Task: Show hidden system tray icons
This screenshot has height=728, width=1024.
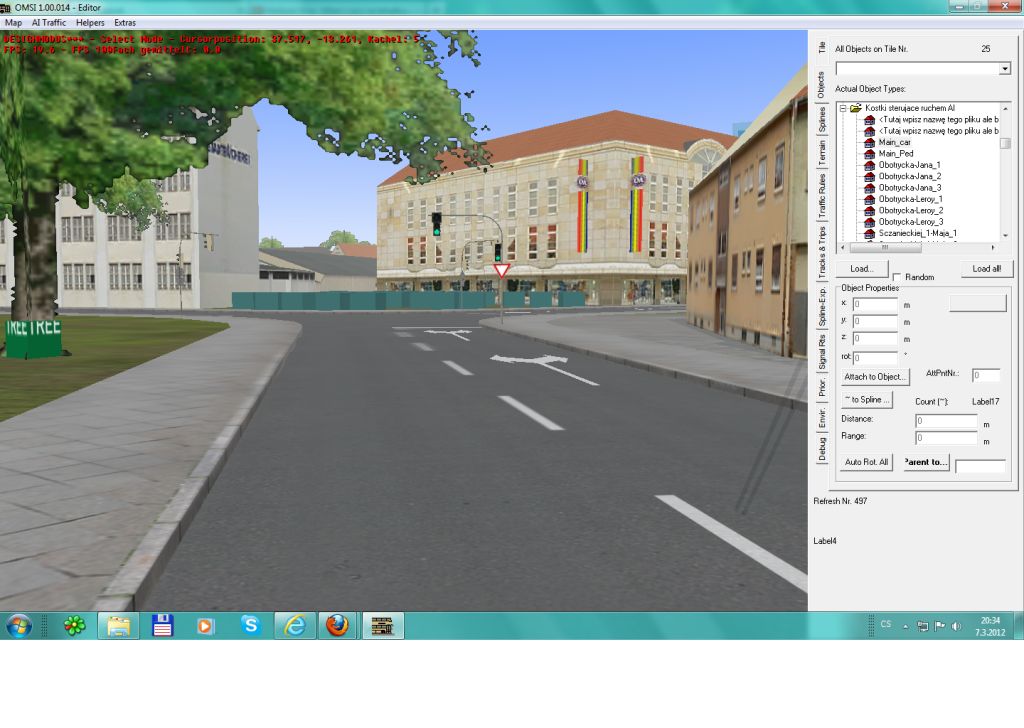Action: pyautogui.click(x=906, y=627)
